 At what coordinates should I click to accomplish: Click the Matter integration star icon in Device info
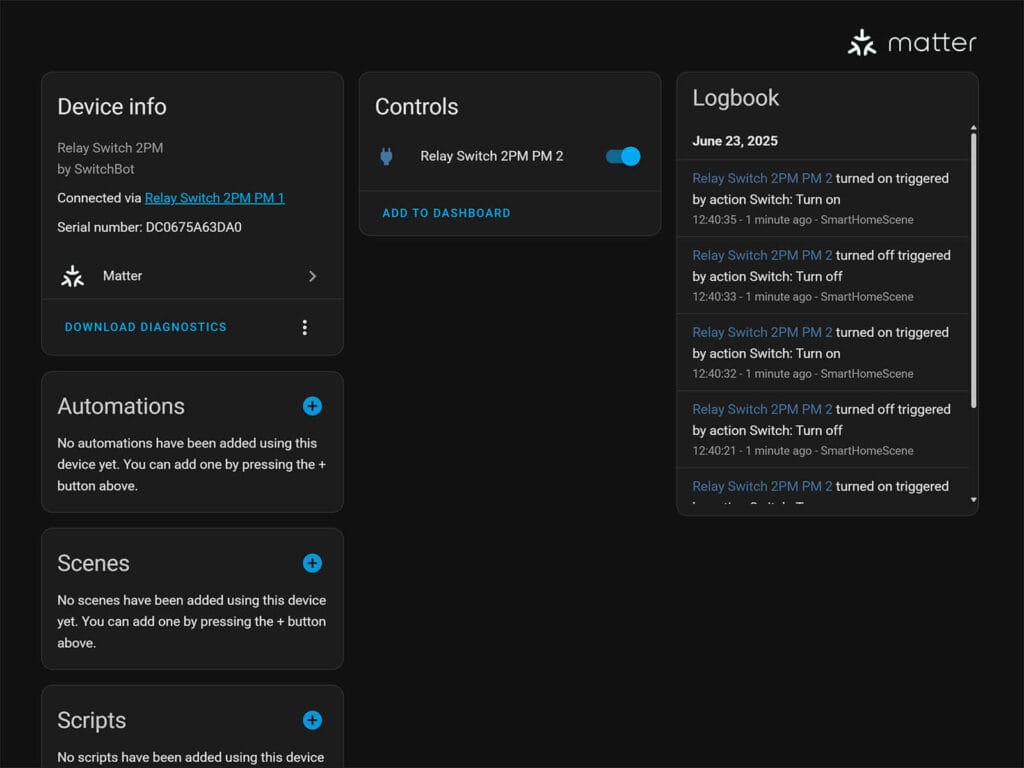tap(72, 276)
